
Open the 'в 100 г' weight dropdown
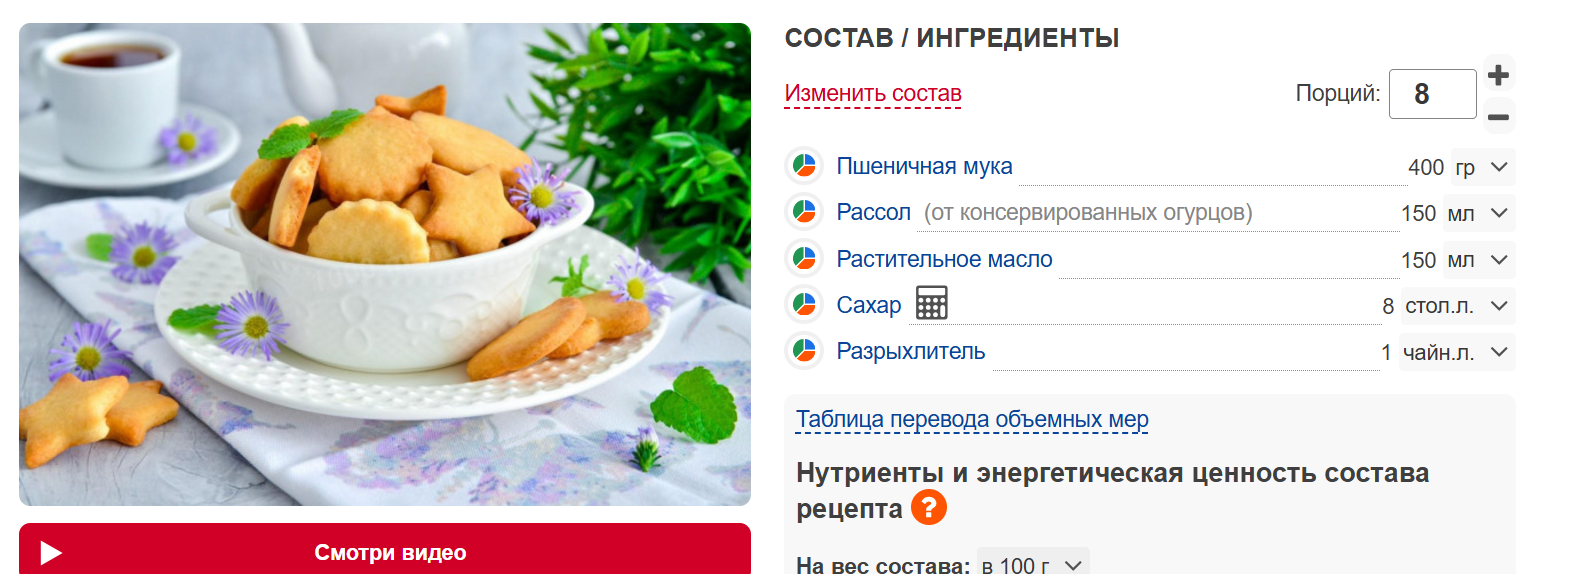[1032, 564]
